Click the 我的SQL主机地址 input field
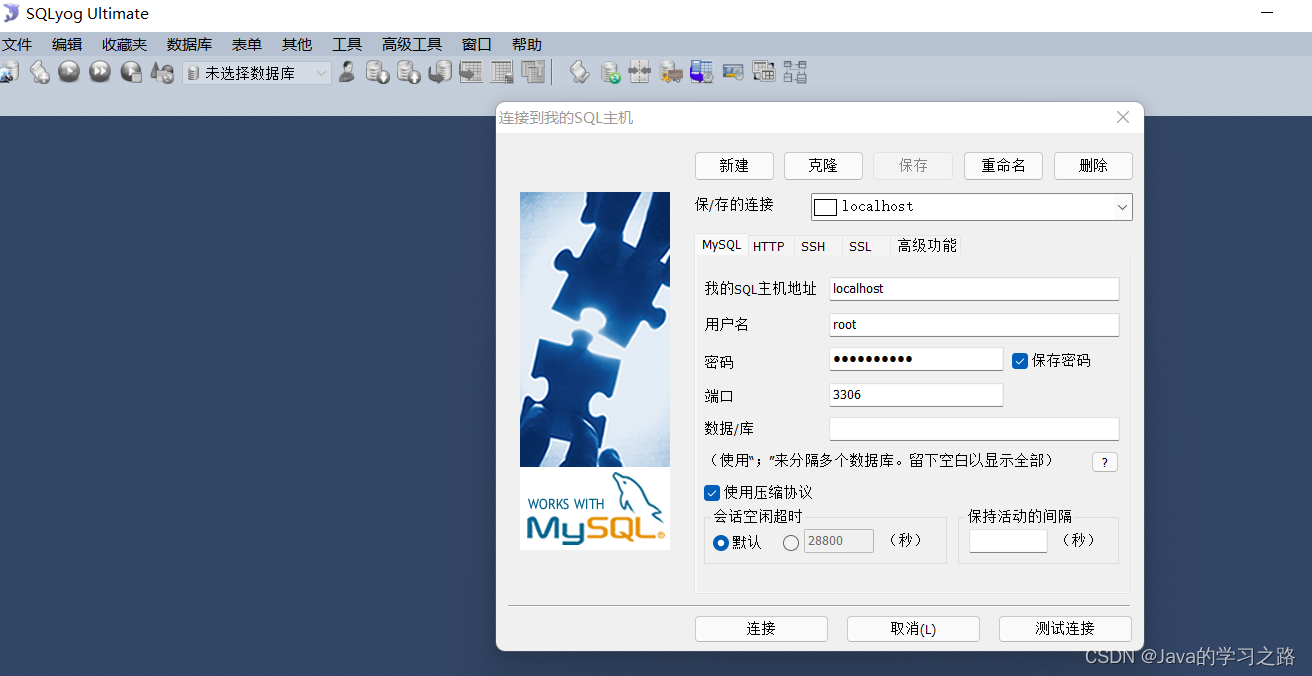Image resolution: width=1312 pixels, height=676 pixels. click(x=974, y=289)
